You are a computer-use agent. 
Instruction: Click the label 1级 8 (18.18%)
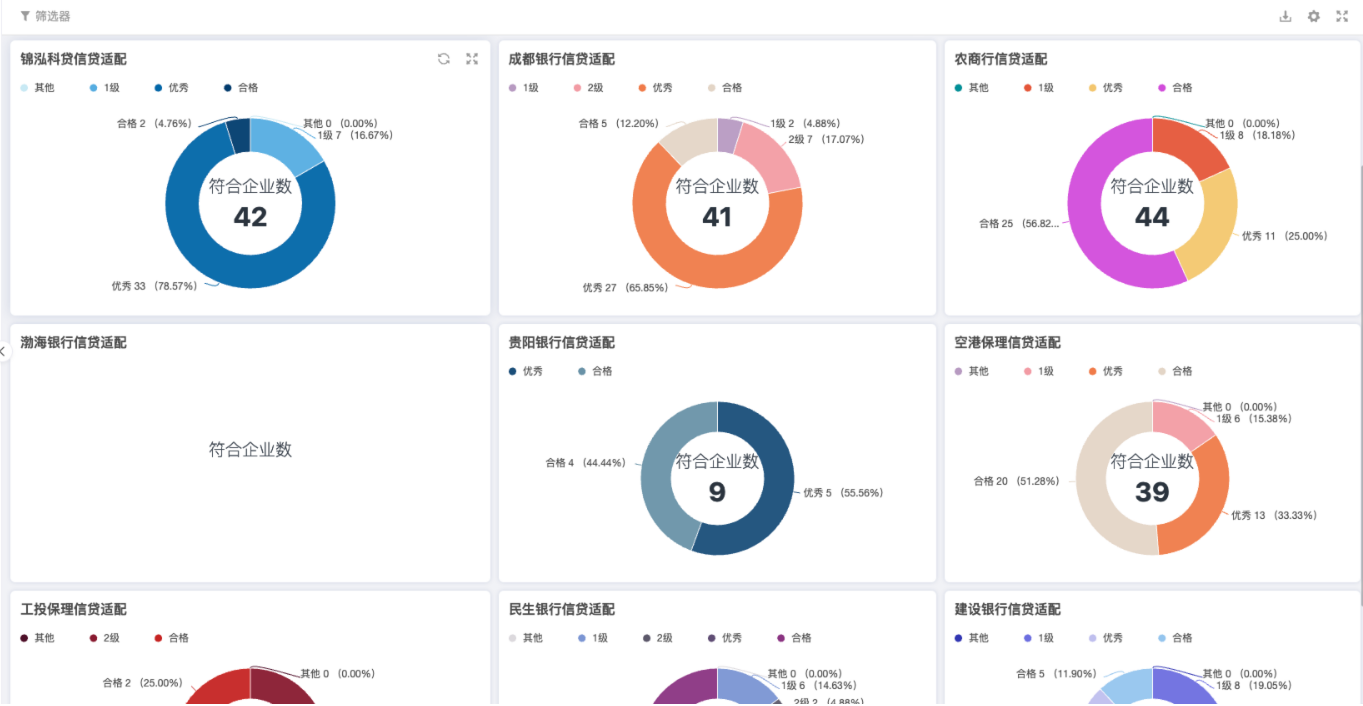coord(1257,135)
